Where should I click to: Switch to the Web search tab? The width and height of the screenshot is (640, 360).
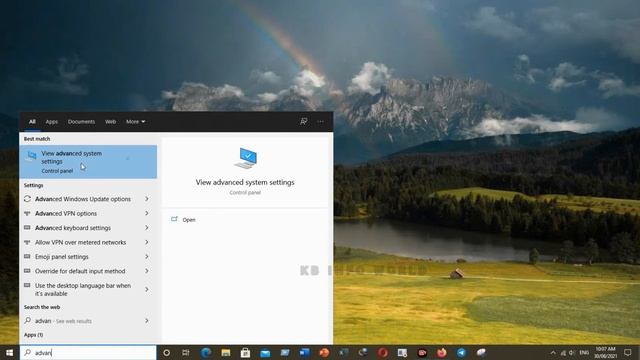point(110,122)
